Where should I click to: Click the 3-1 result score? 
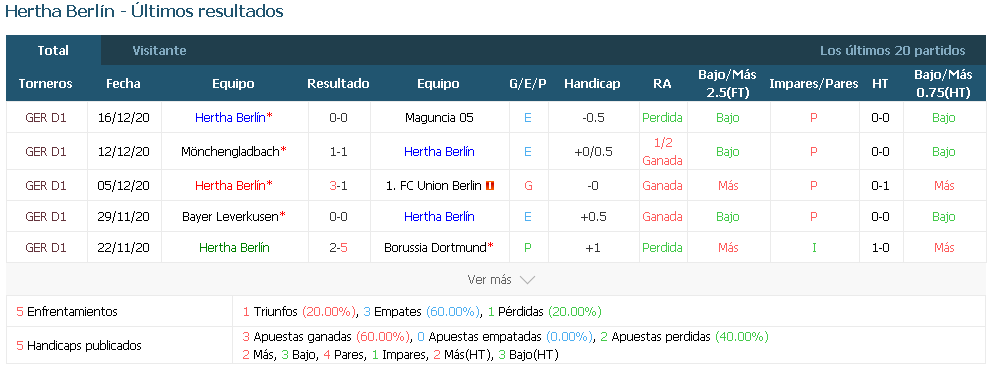338,186
